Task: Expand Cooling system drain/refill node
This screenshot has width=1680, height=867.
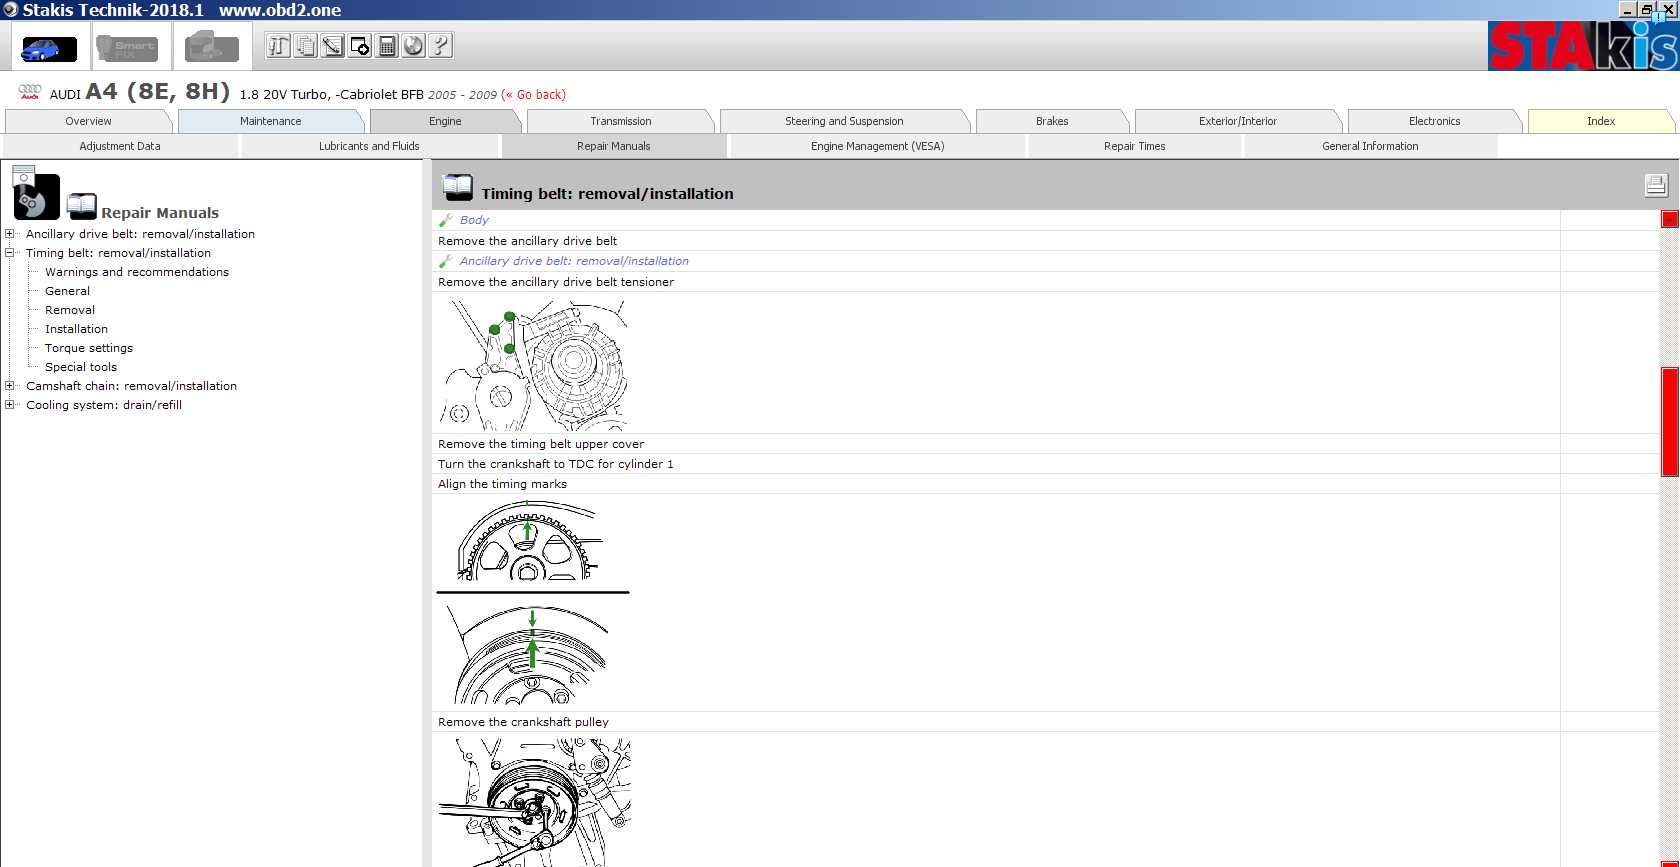Action: click(x=10, y=405)
